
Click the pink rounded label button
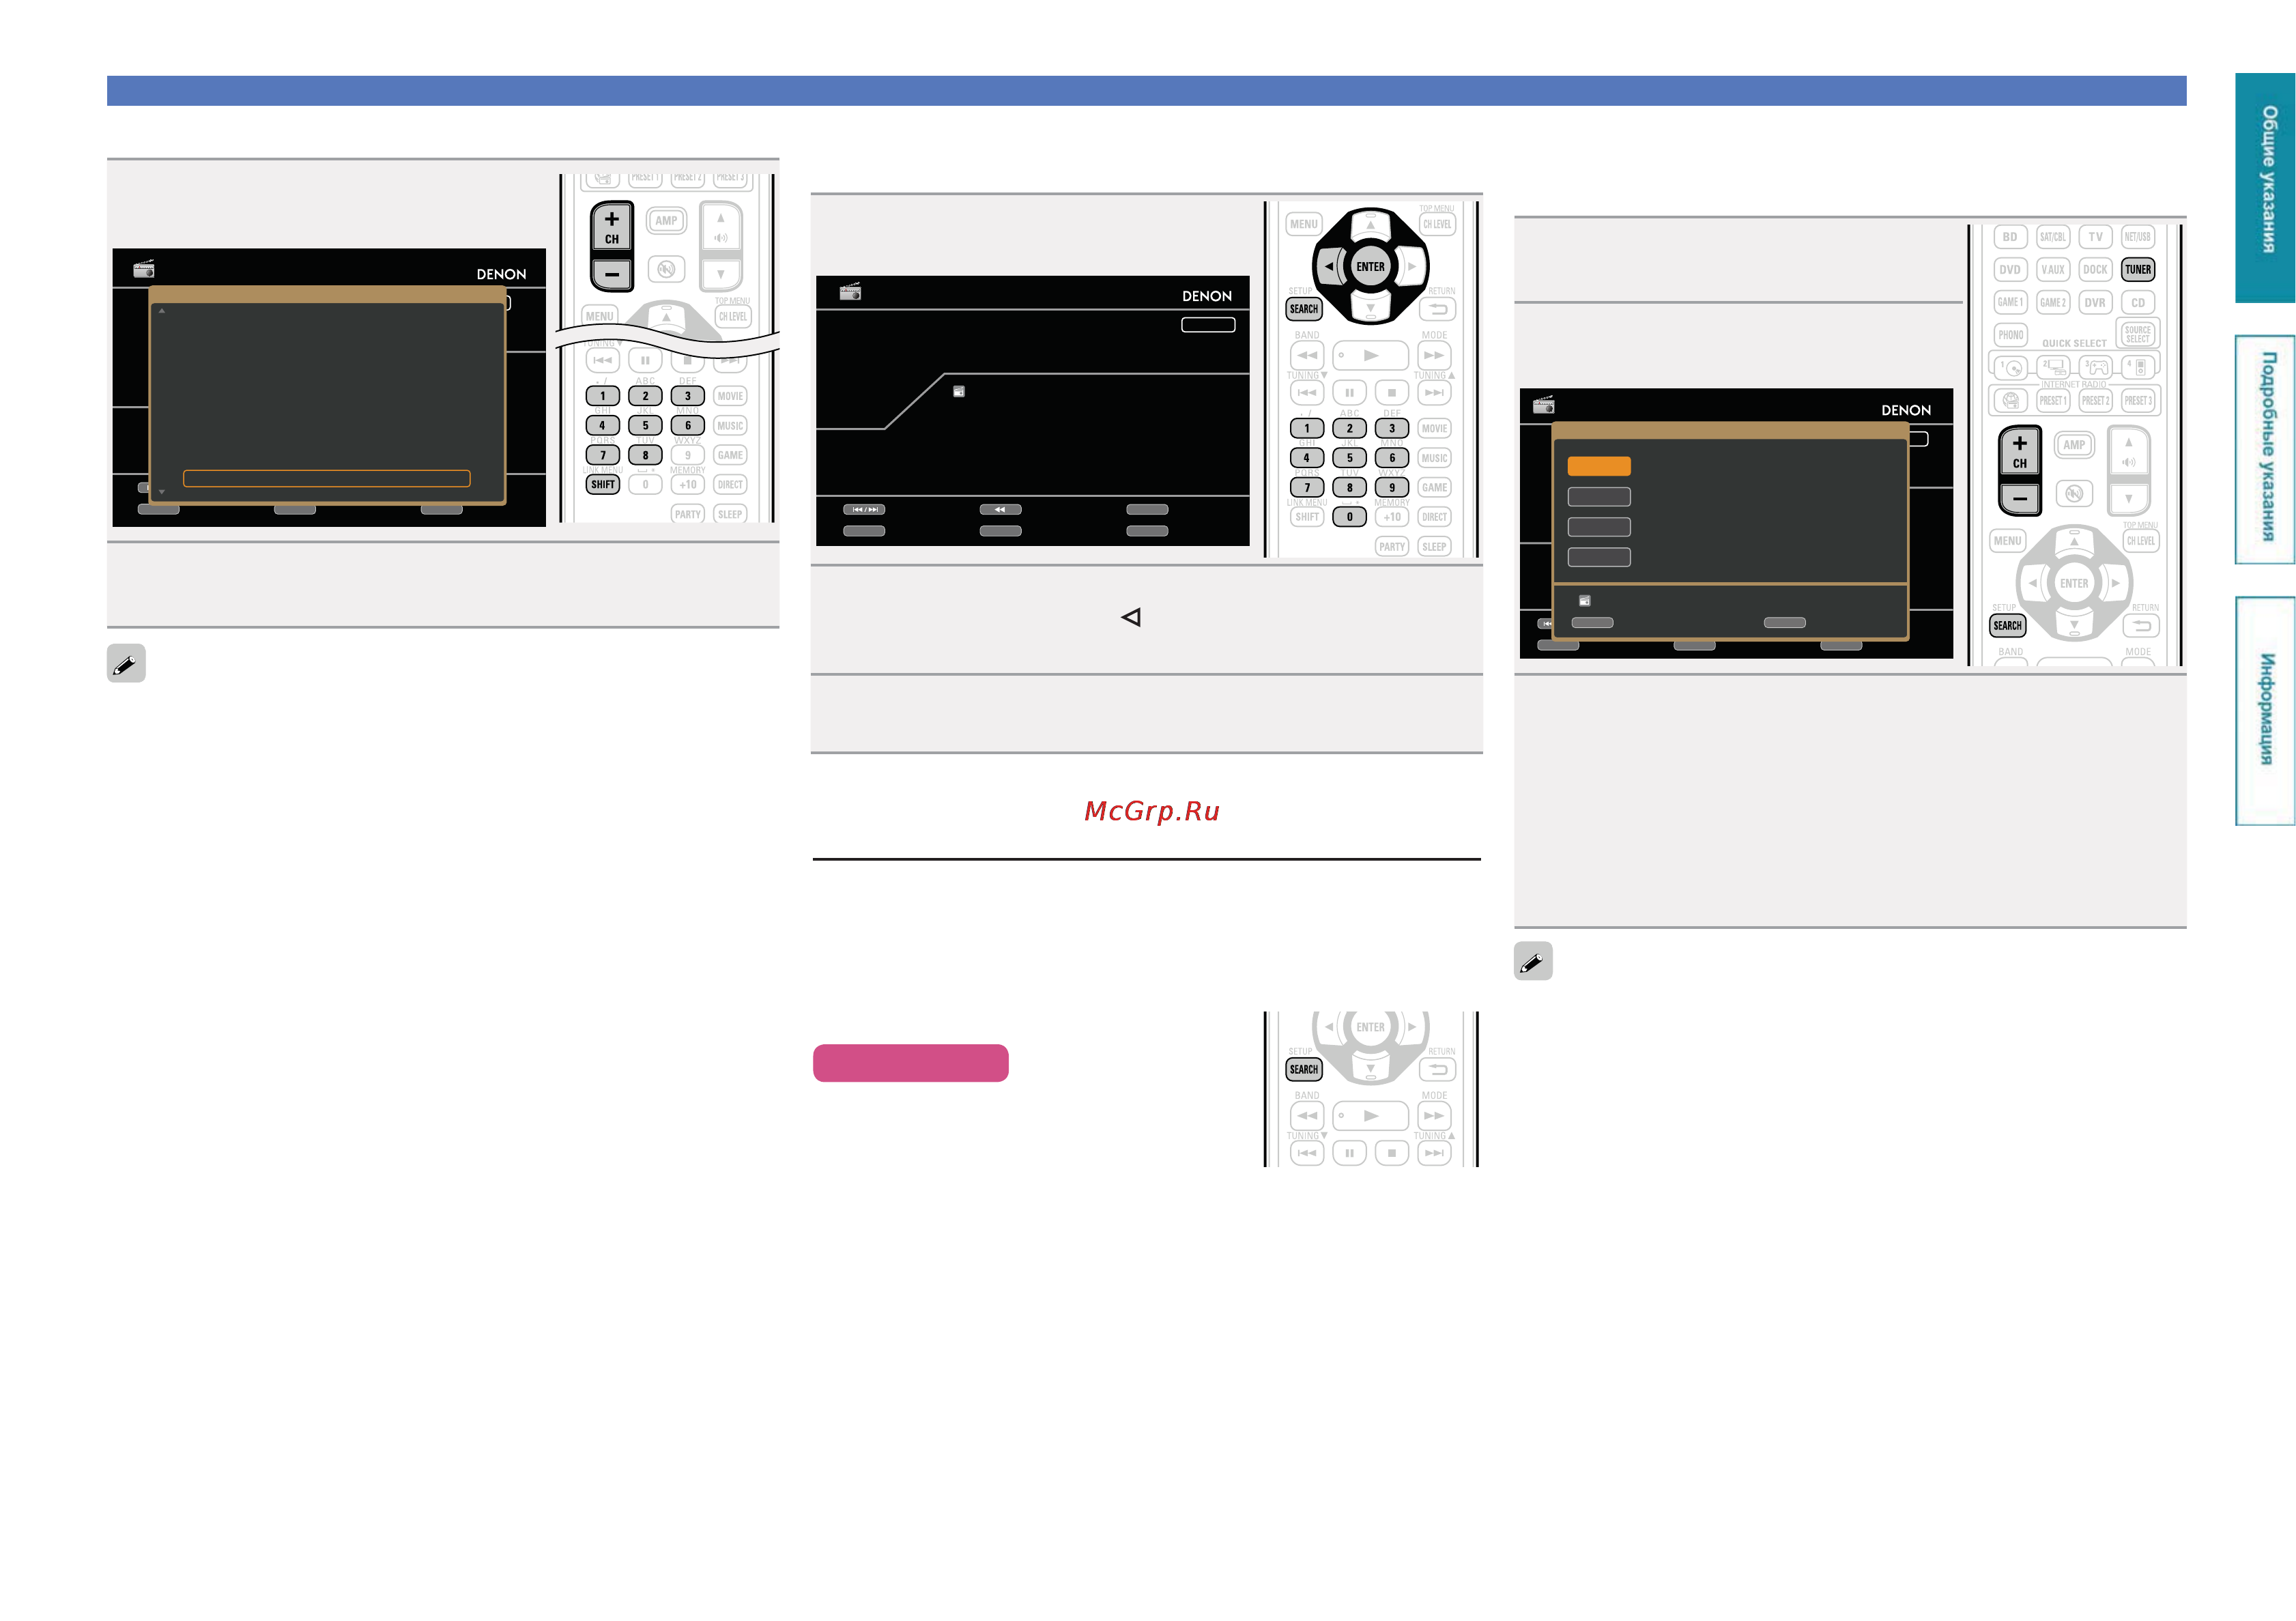(910, 1063)
